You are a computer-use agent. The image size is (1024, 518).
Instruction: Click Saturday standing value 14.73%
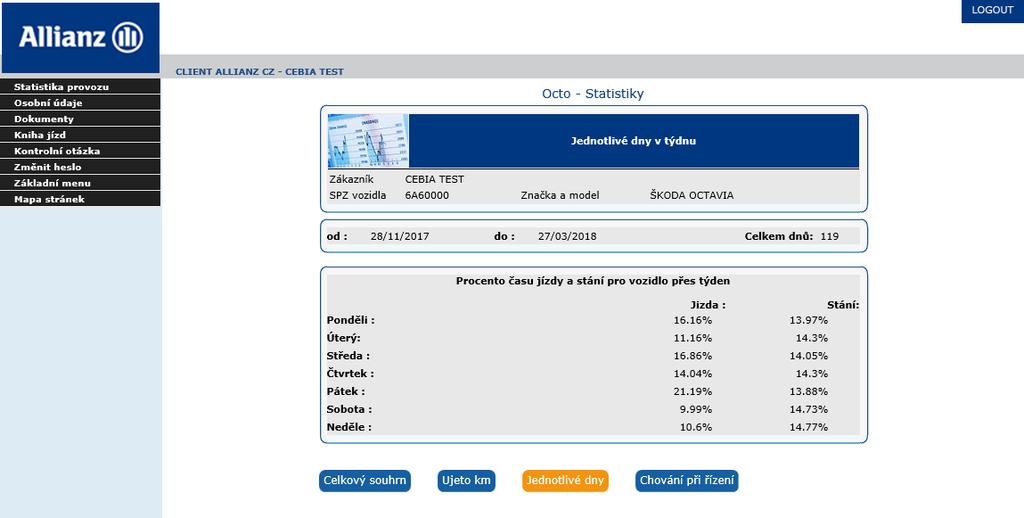pyautogui.click(x=808, y=410)
